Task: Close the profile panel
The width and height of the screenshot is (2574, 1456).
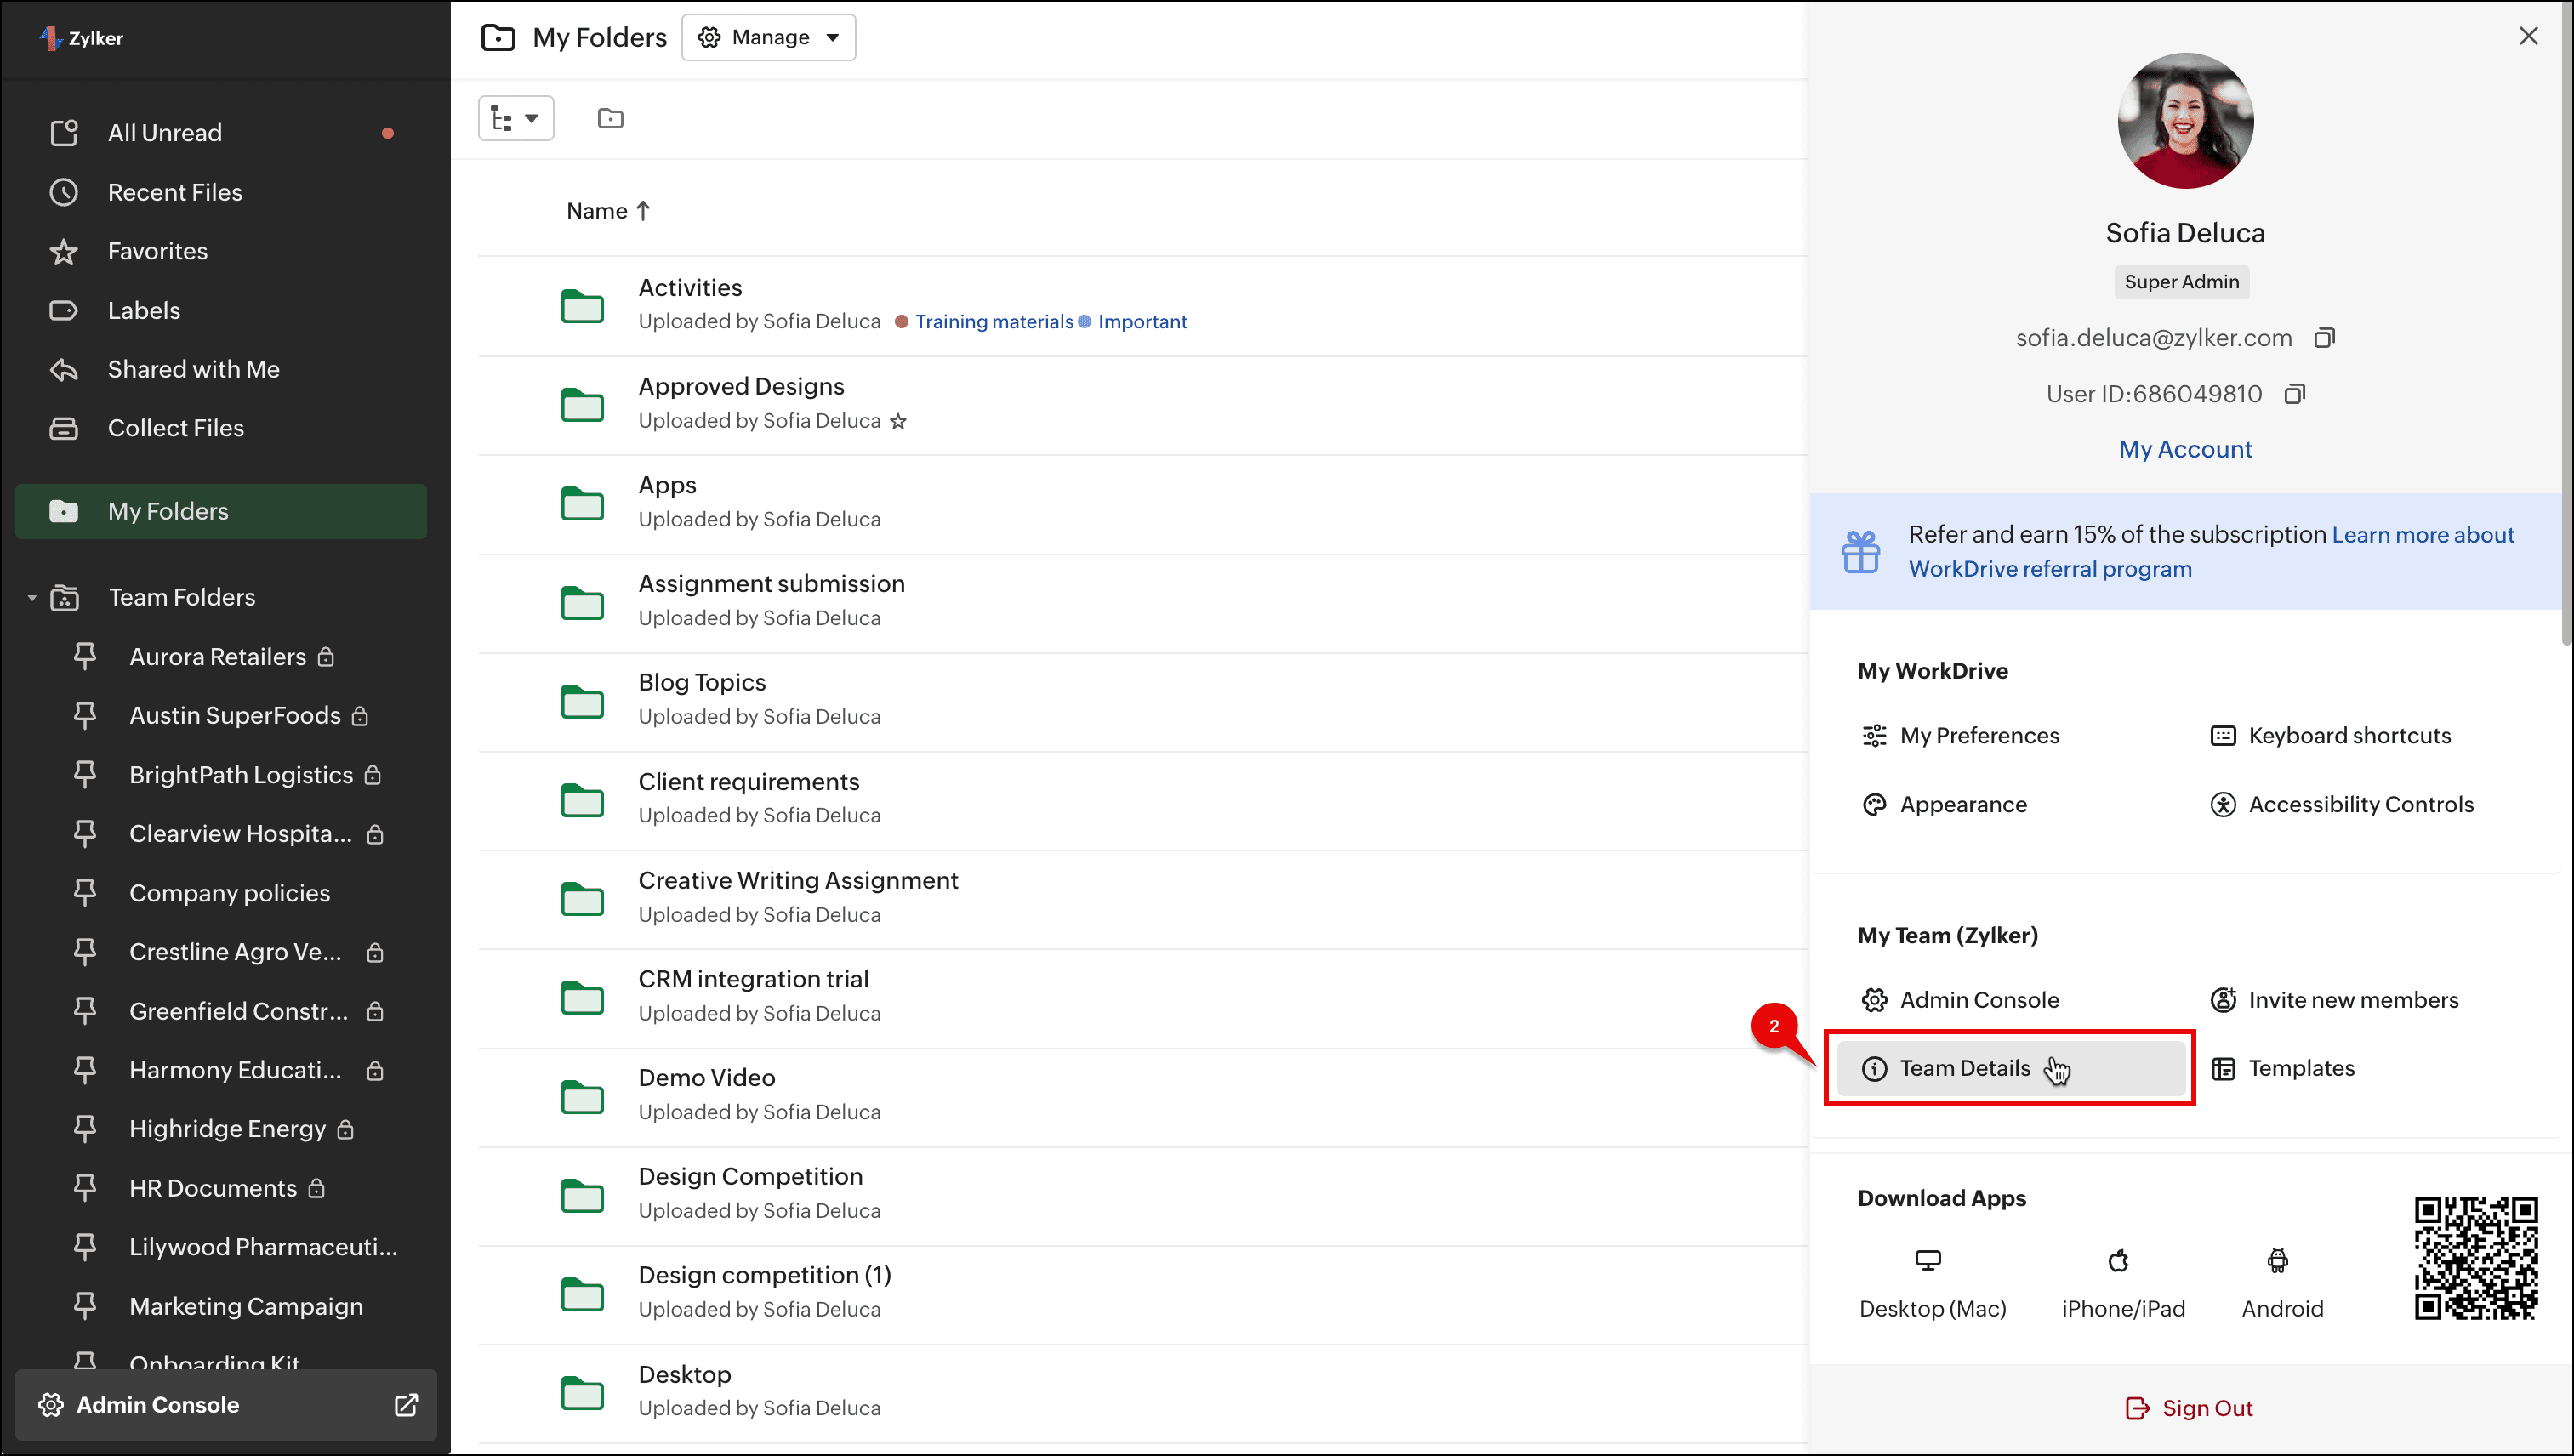Action: [x=2528, y=36]
